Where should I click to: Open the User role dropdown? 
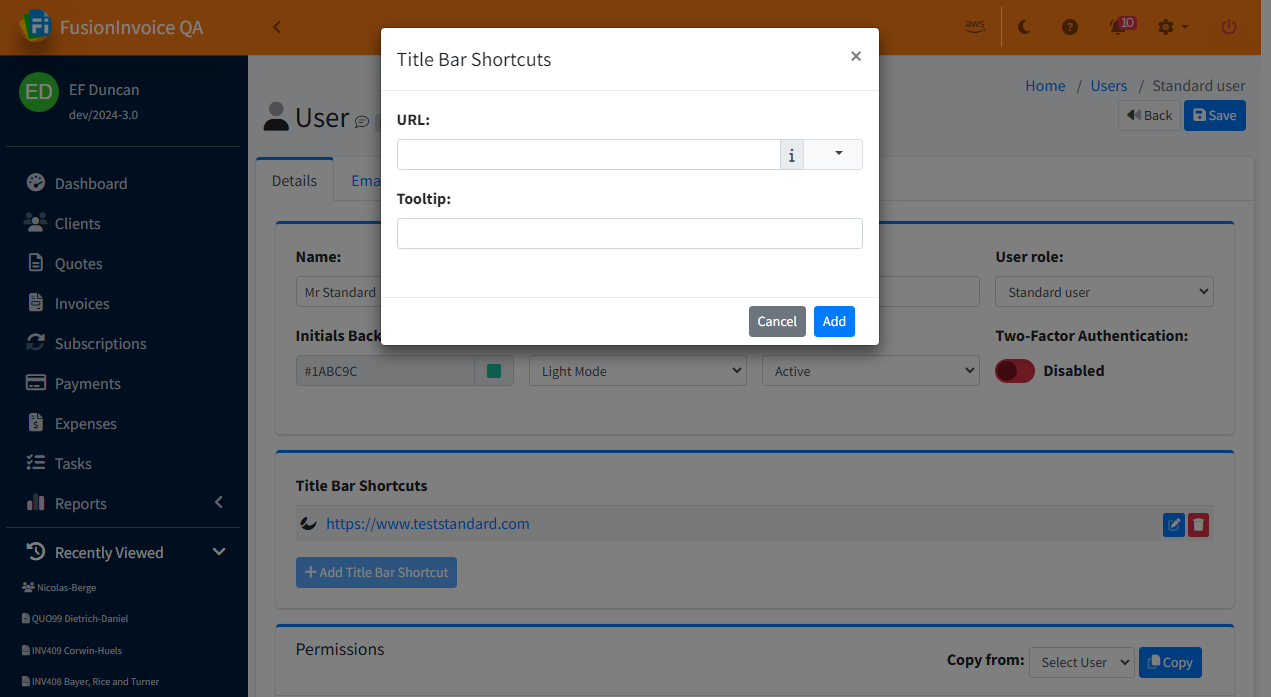[1103, 292]
